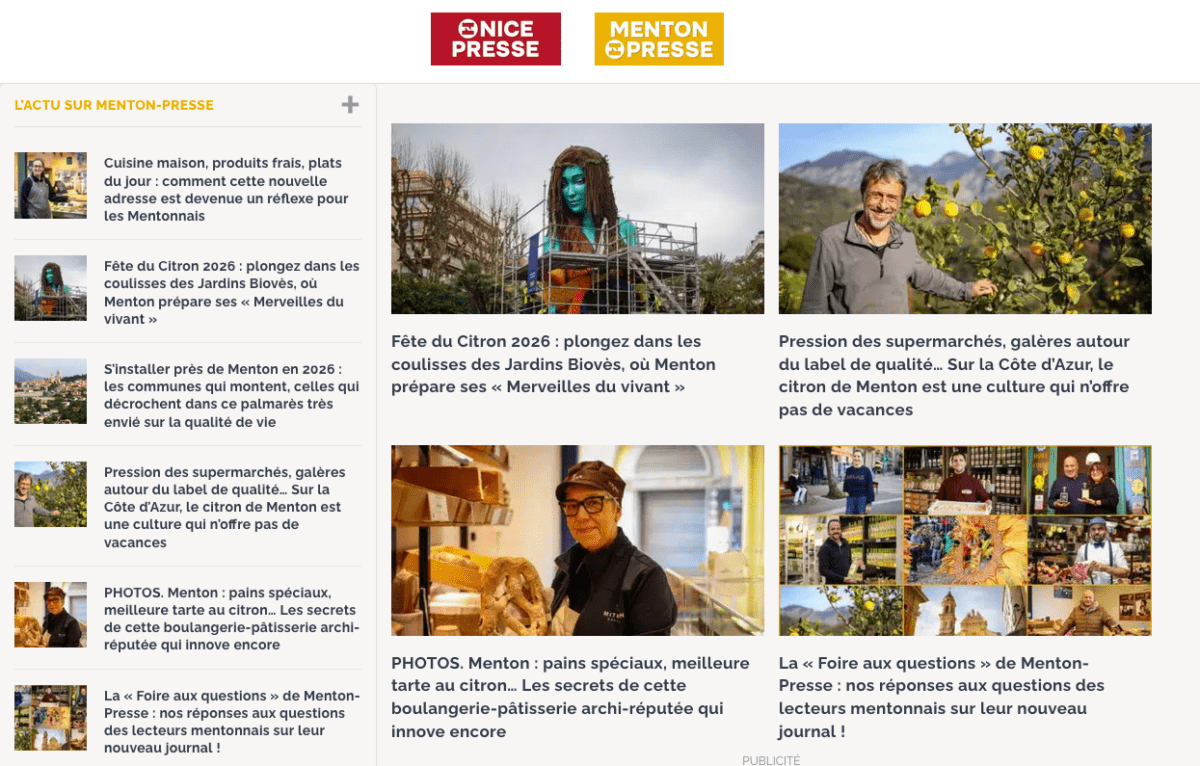The image size is (1200, 766).
Task: Open main headline PHOTOS. Menton : pains spéciaux
Action: click(x=570, y=697)
